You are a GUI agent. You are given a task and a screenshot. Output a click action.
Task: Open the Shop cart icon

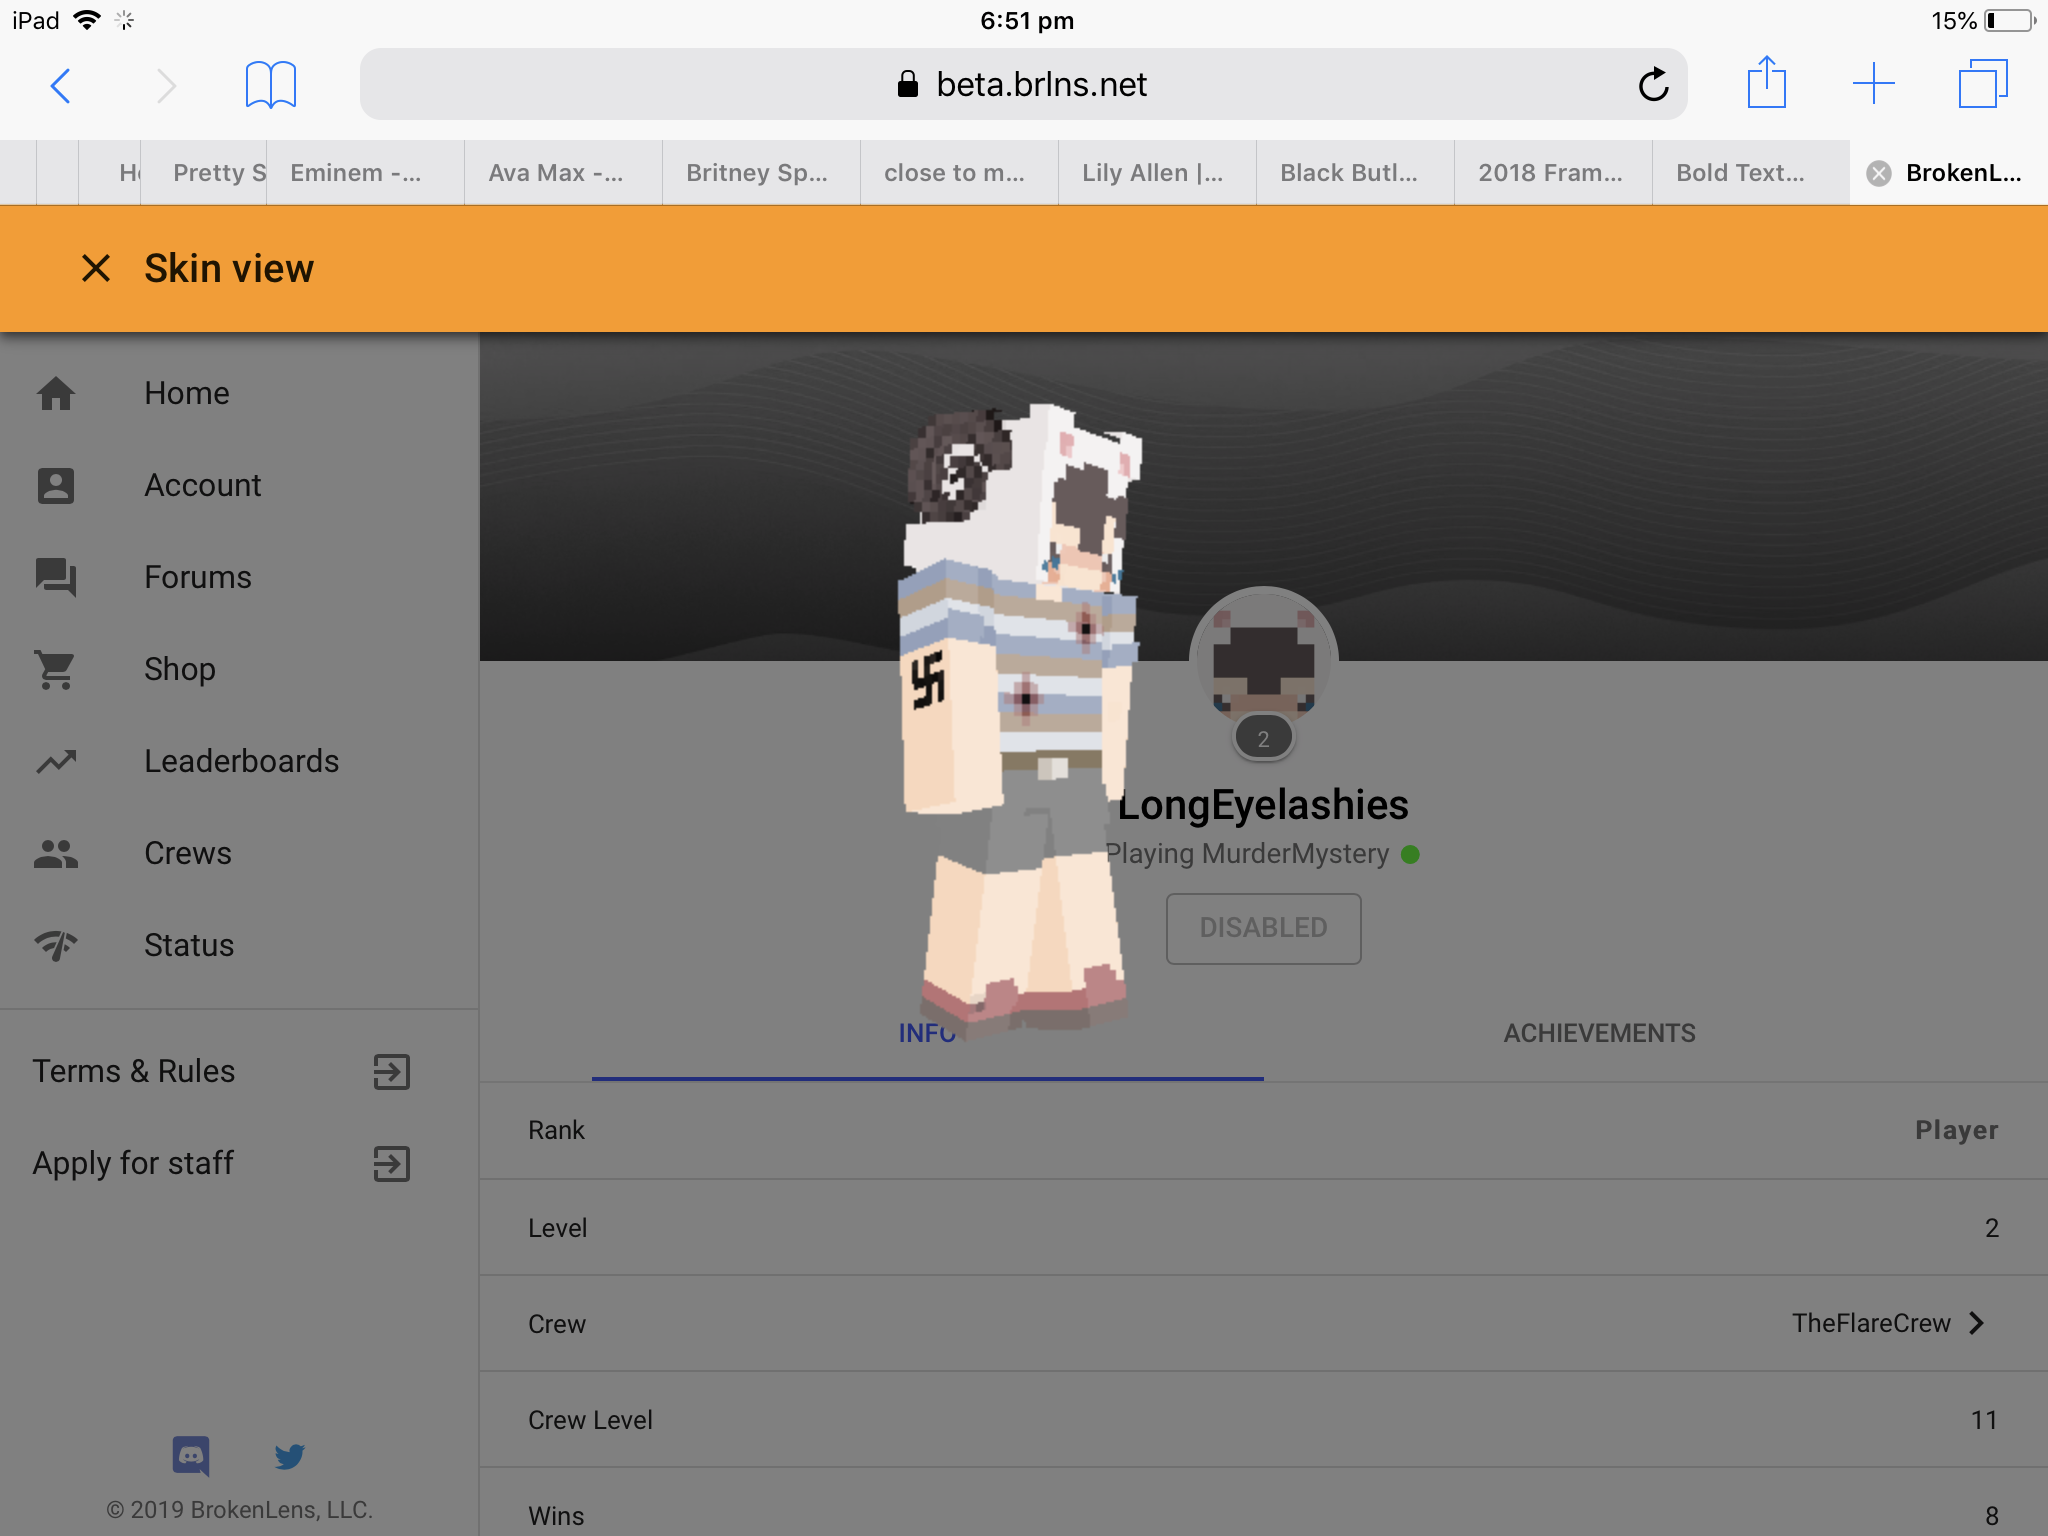pos(56,669)
